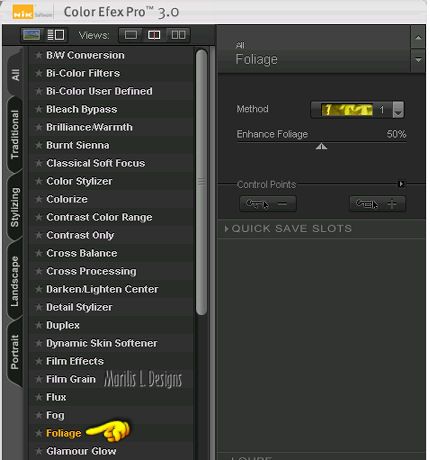Toggle favorite star for Cross Processing
Image resolution: width=430 pixels, height=460 pixels.
click(39, 271)
